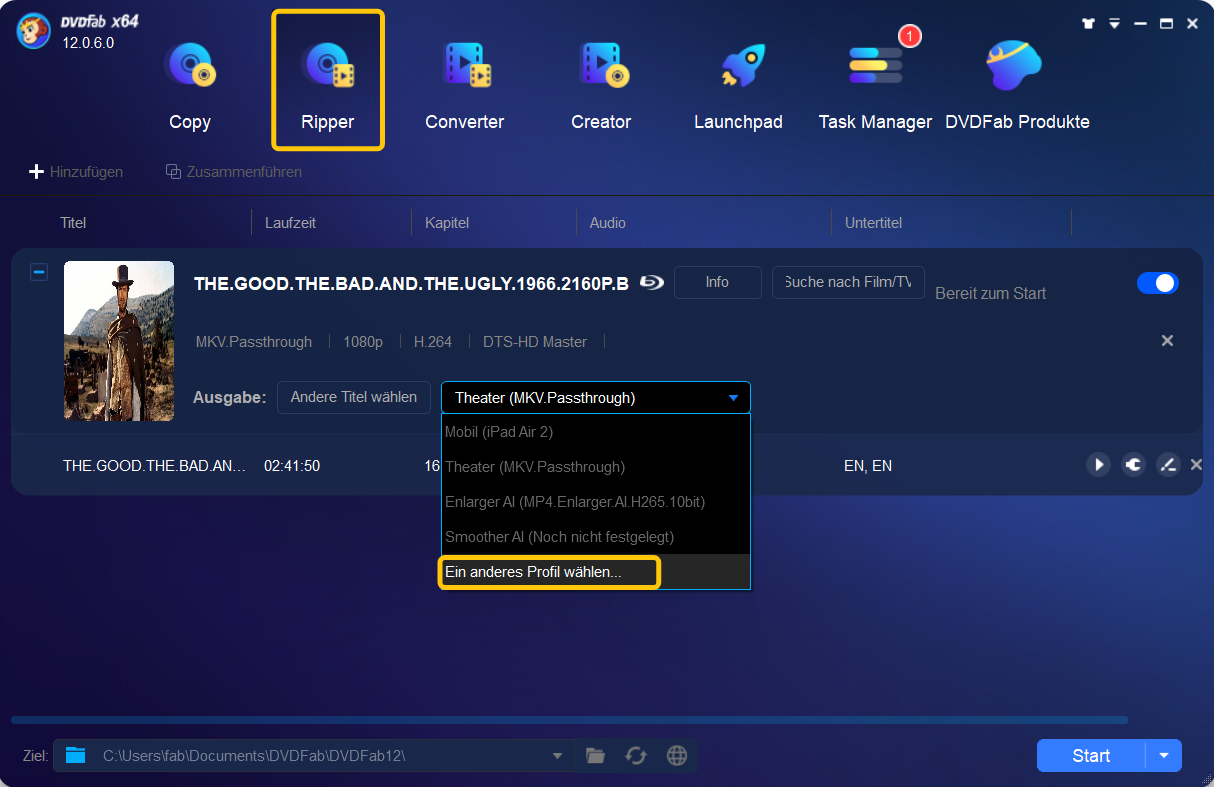Choose Ein anderes Profil wählen...
1214x787 pixels.
point(595,572)
